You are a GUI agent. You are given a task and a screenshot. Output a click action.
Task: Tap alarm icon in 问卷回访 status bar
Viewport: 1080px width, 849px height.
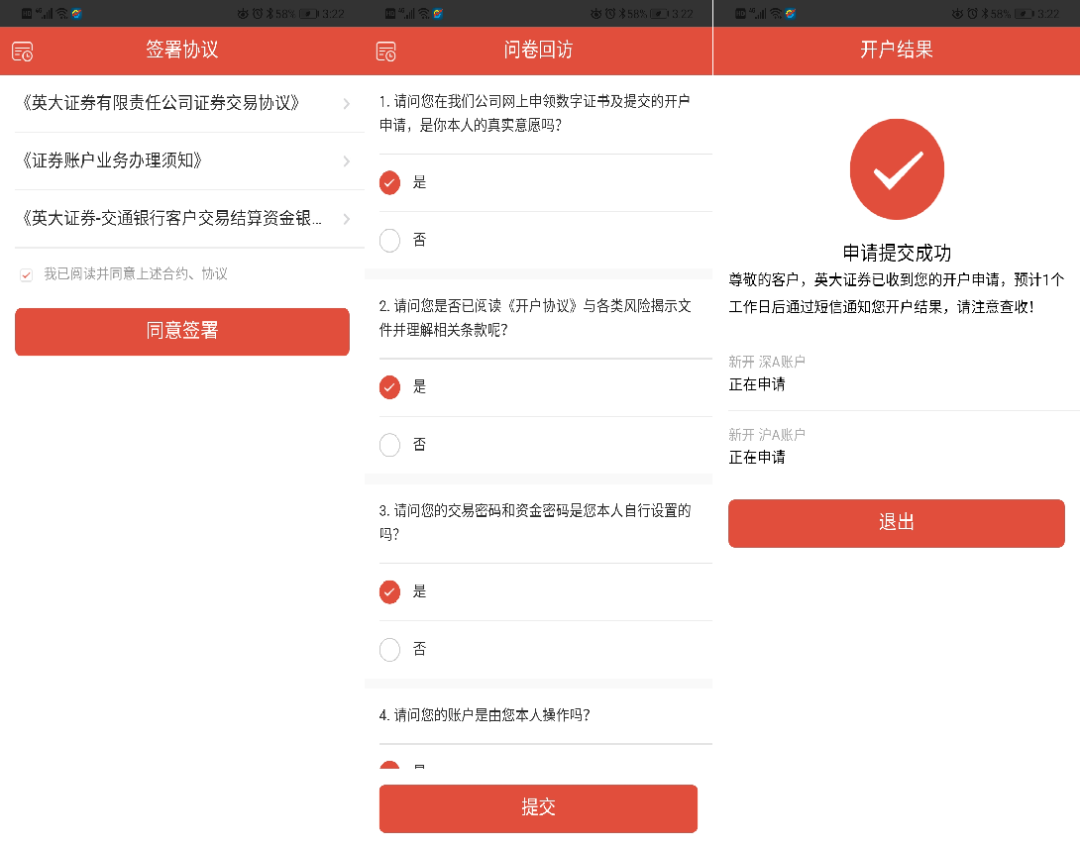pos(610,14)
